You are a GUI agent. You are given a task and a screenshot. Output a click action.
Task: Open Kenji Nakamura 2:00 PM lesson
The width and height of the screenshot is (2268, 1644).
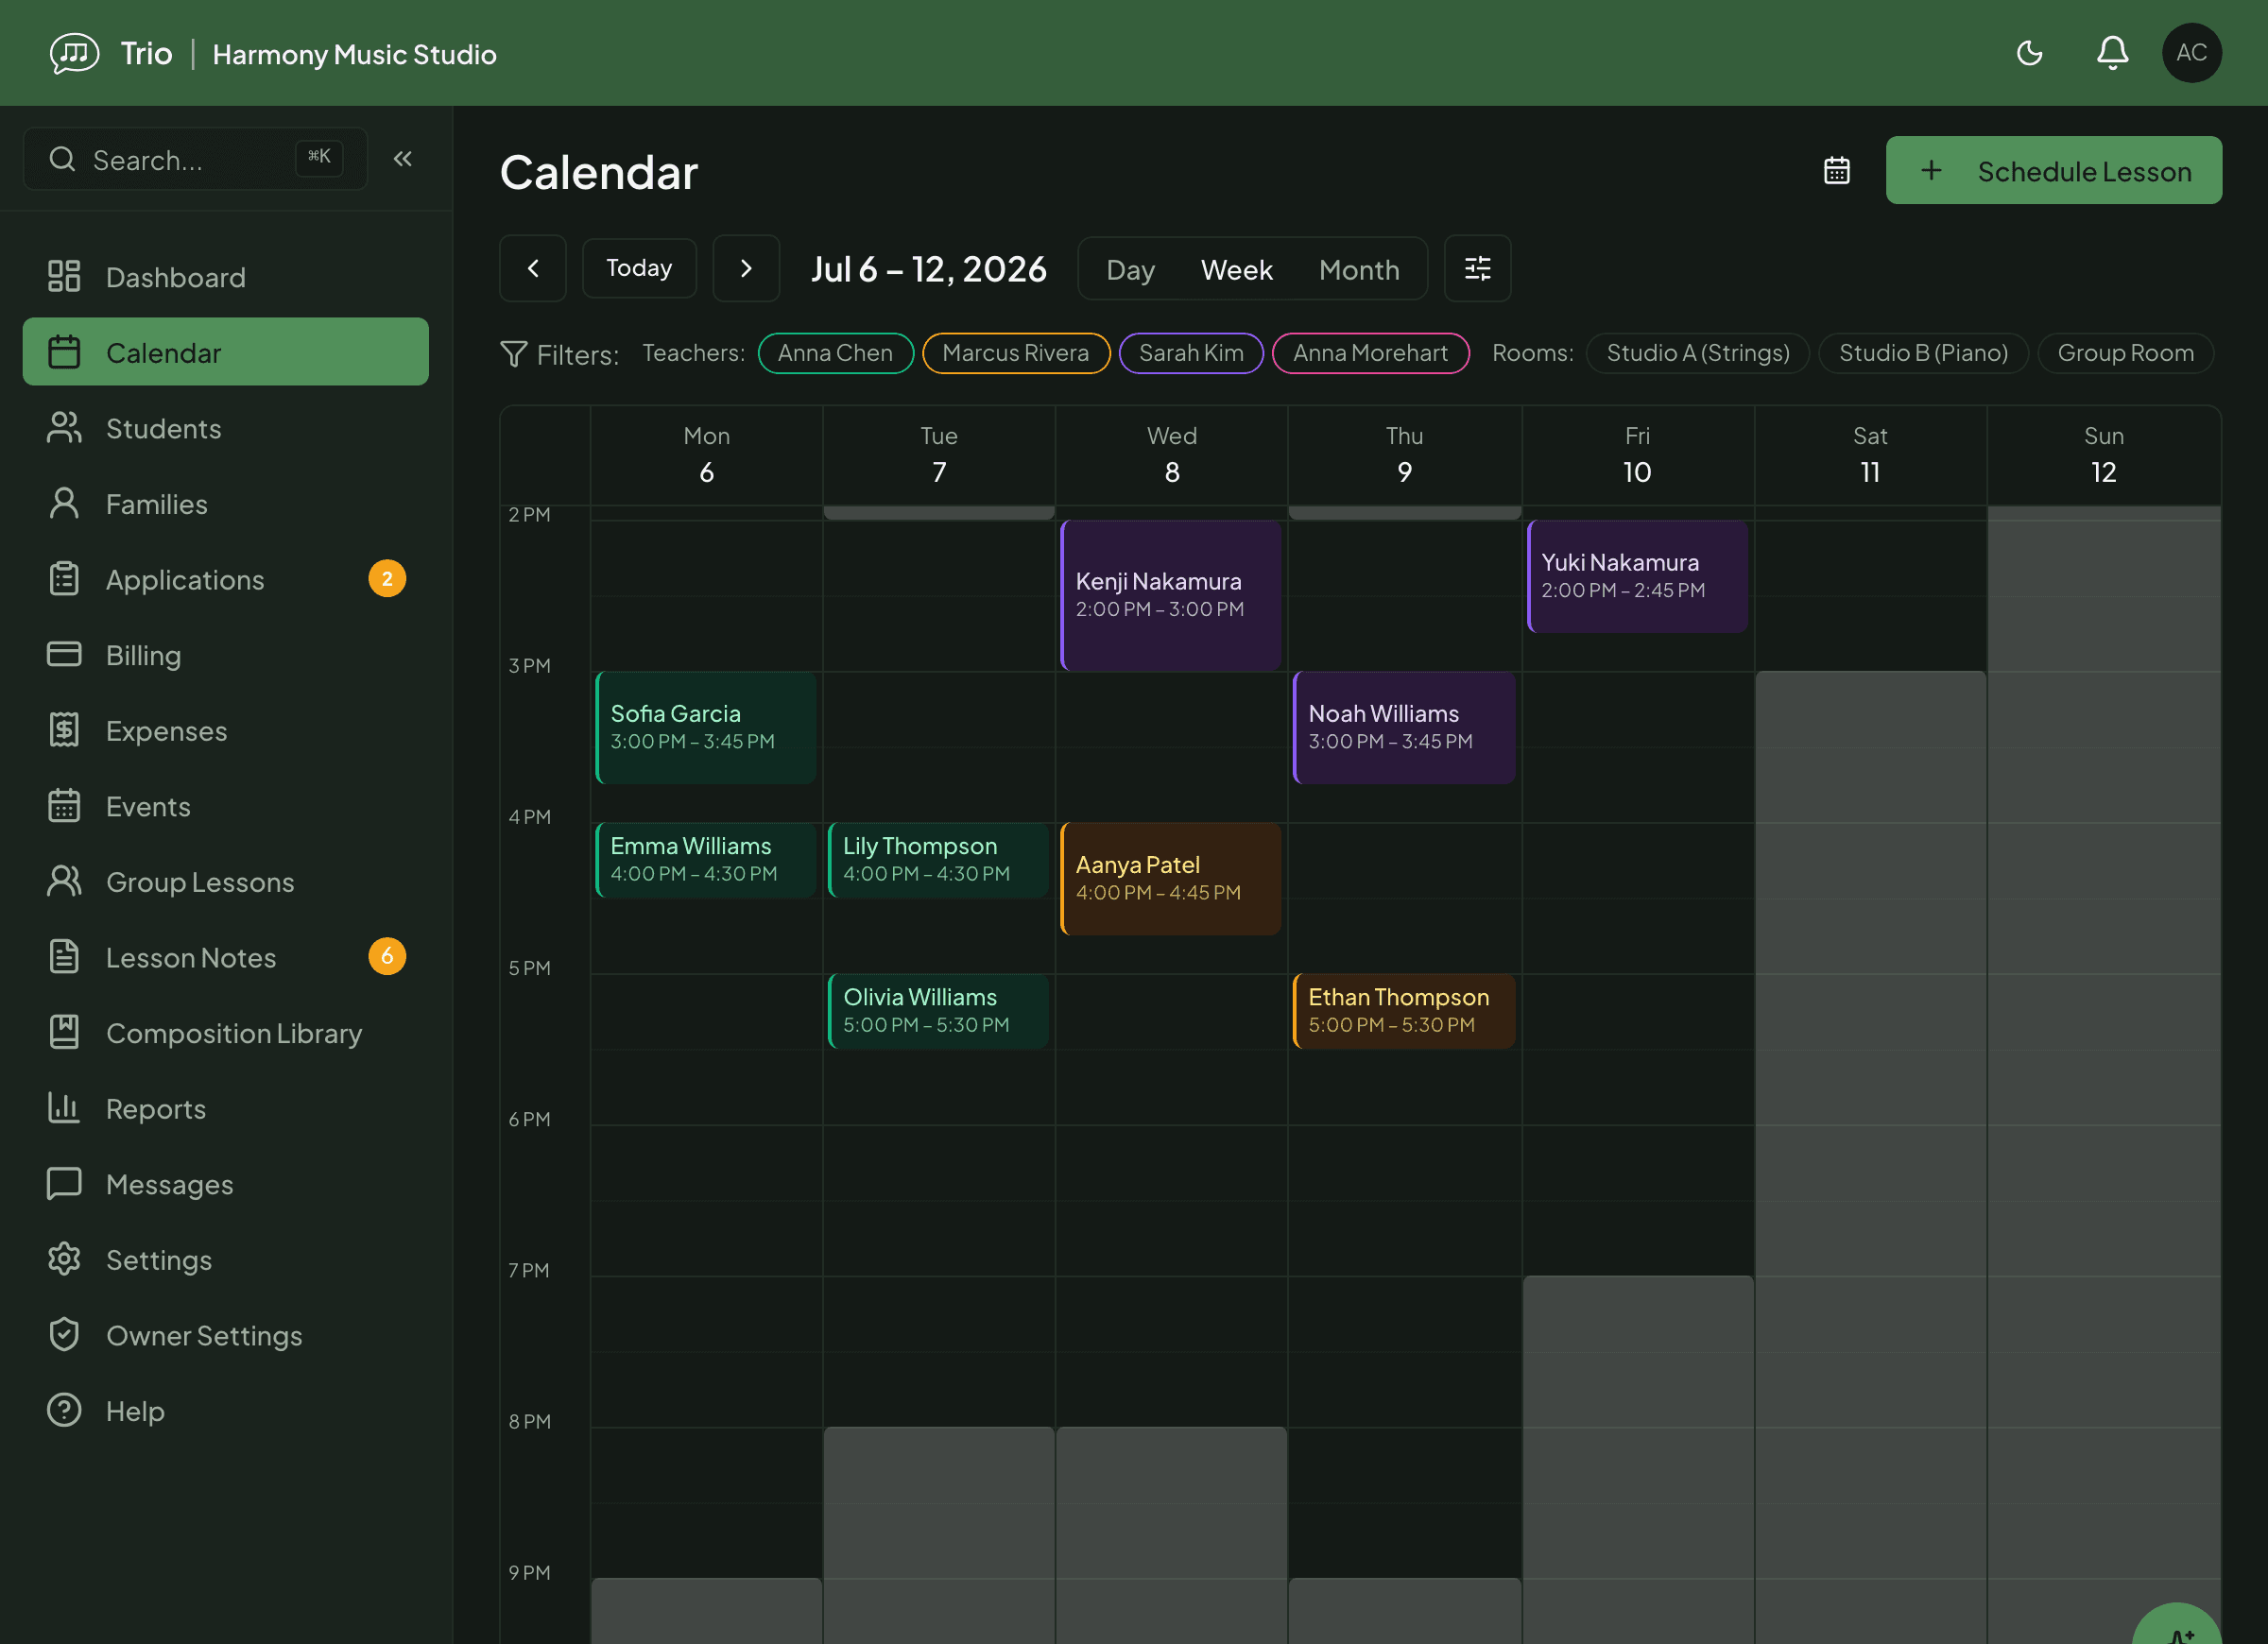tap(1171, 595)
